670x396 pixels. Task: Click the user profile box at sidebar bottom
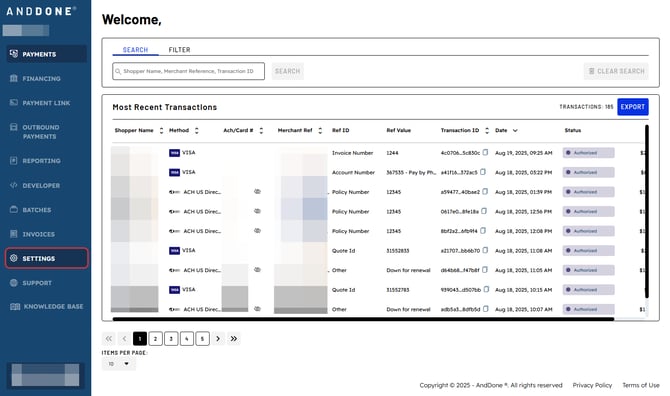point(45,375)
